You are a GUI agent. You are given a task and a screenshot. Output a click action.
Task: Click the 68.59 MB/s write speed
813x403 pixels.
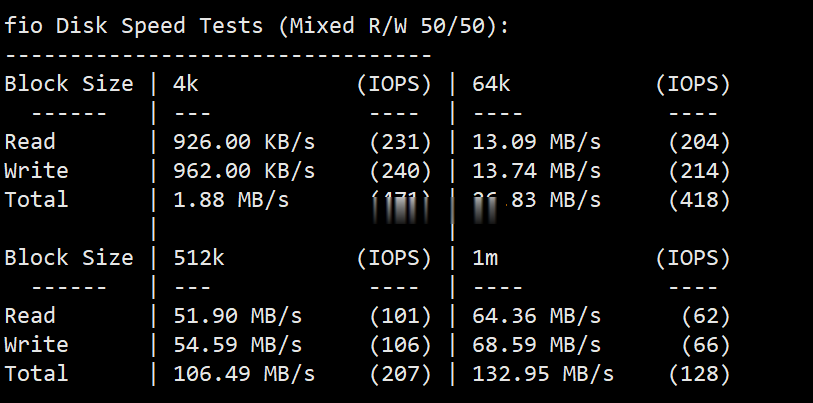[537, 345]
